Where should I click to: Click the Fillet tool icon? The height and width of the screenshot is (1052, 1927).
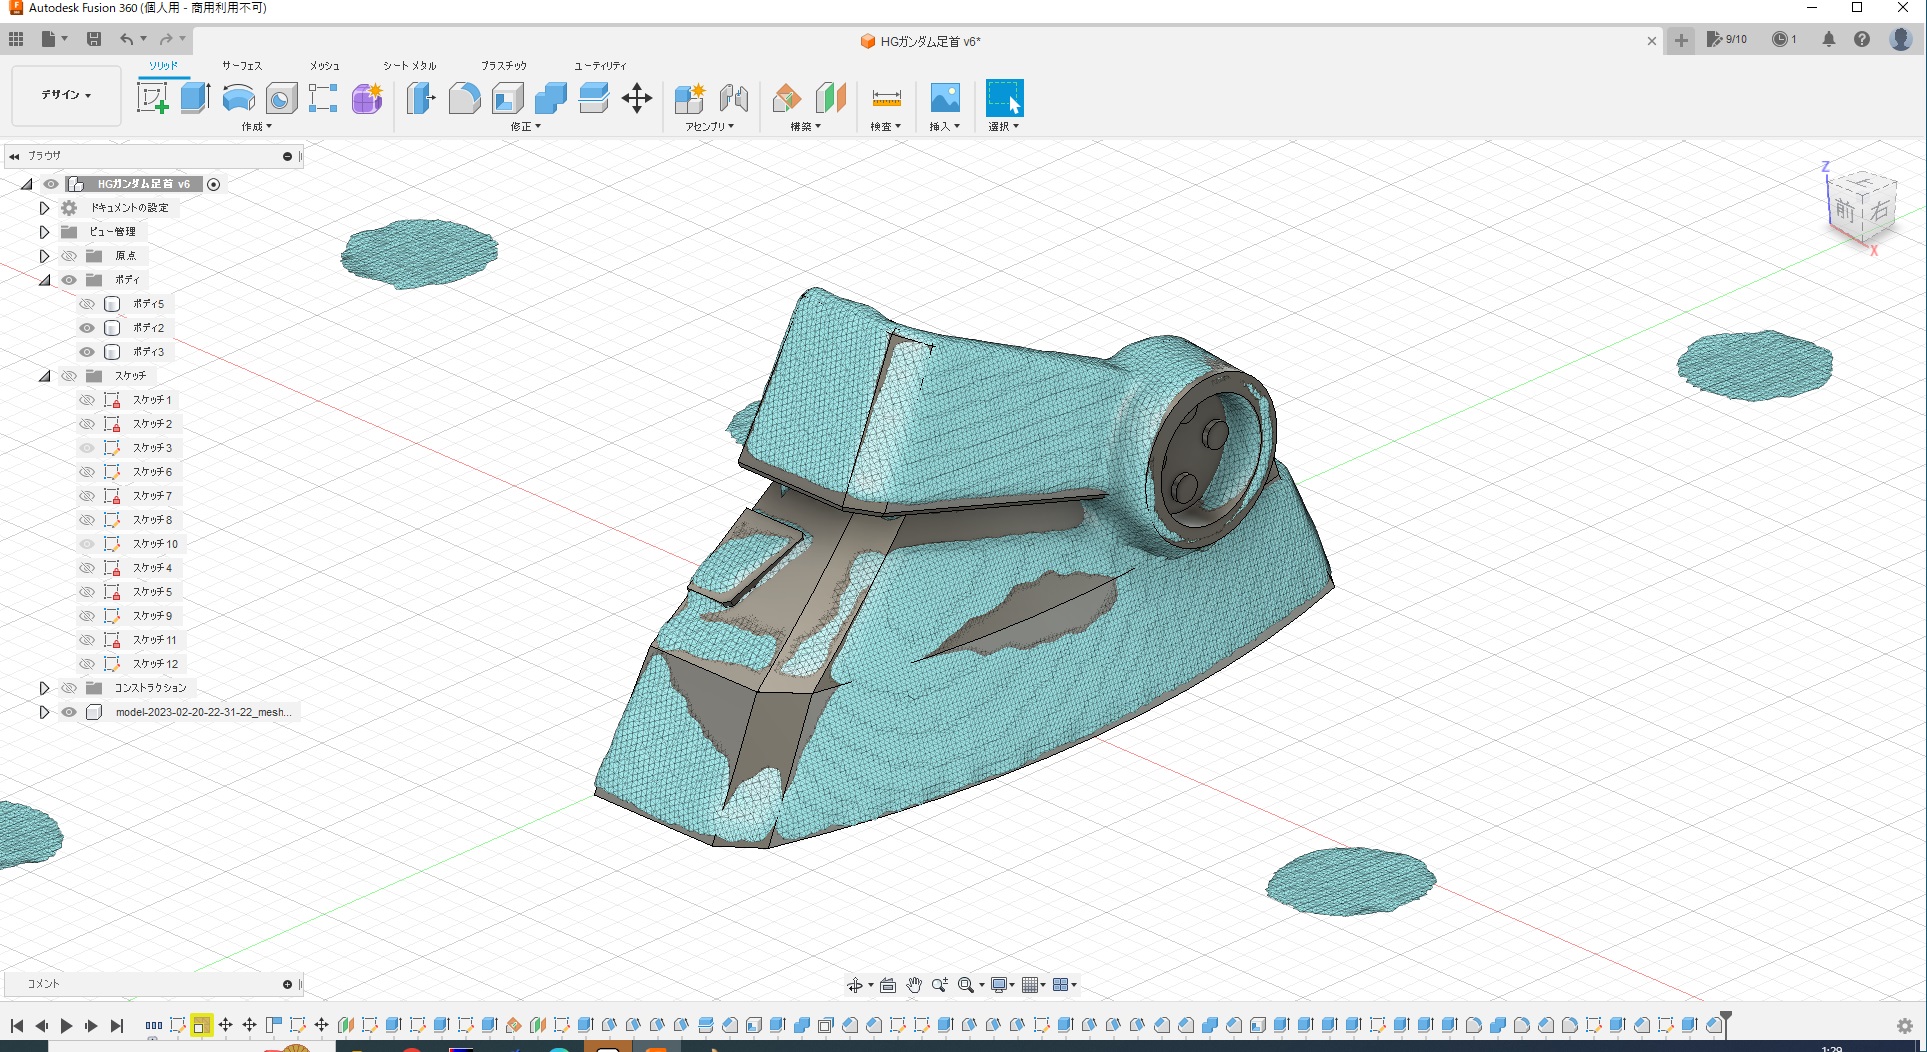pos(464,98)
